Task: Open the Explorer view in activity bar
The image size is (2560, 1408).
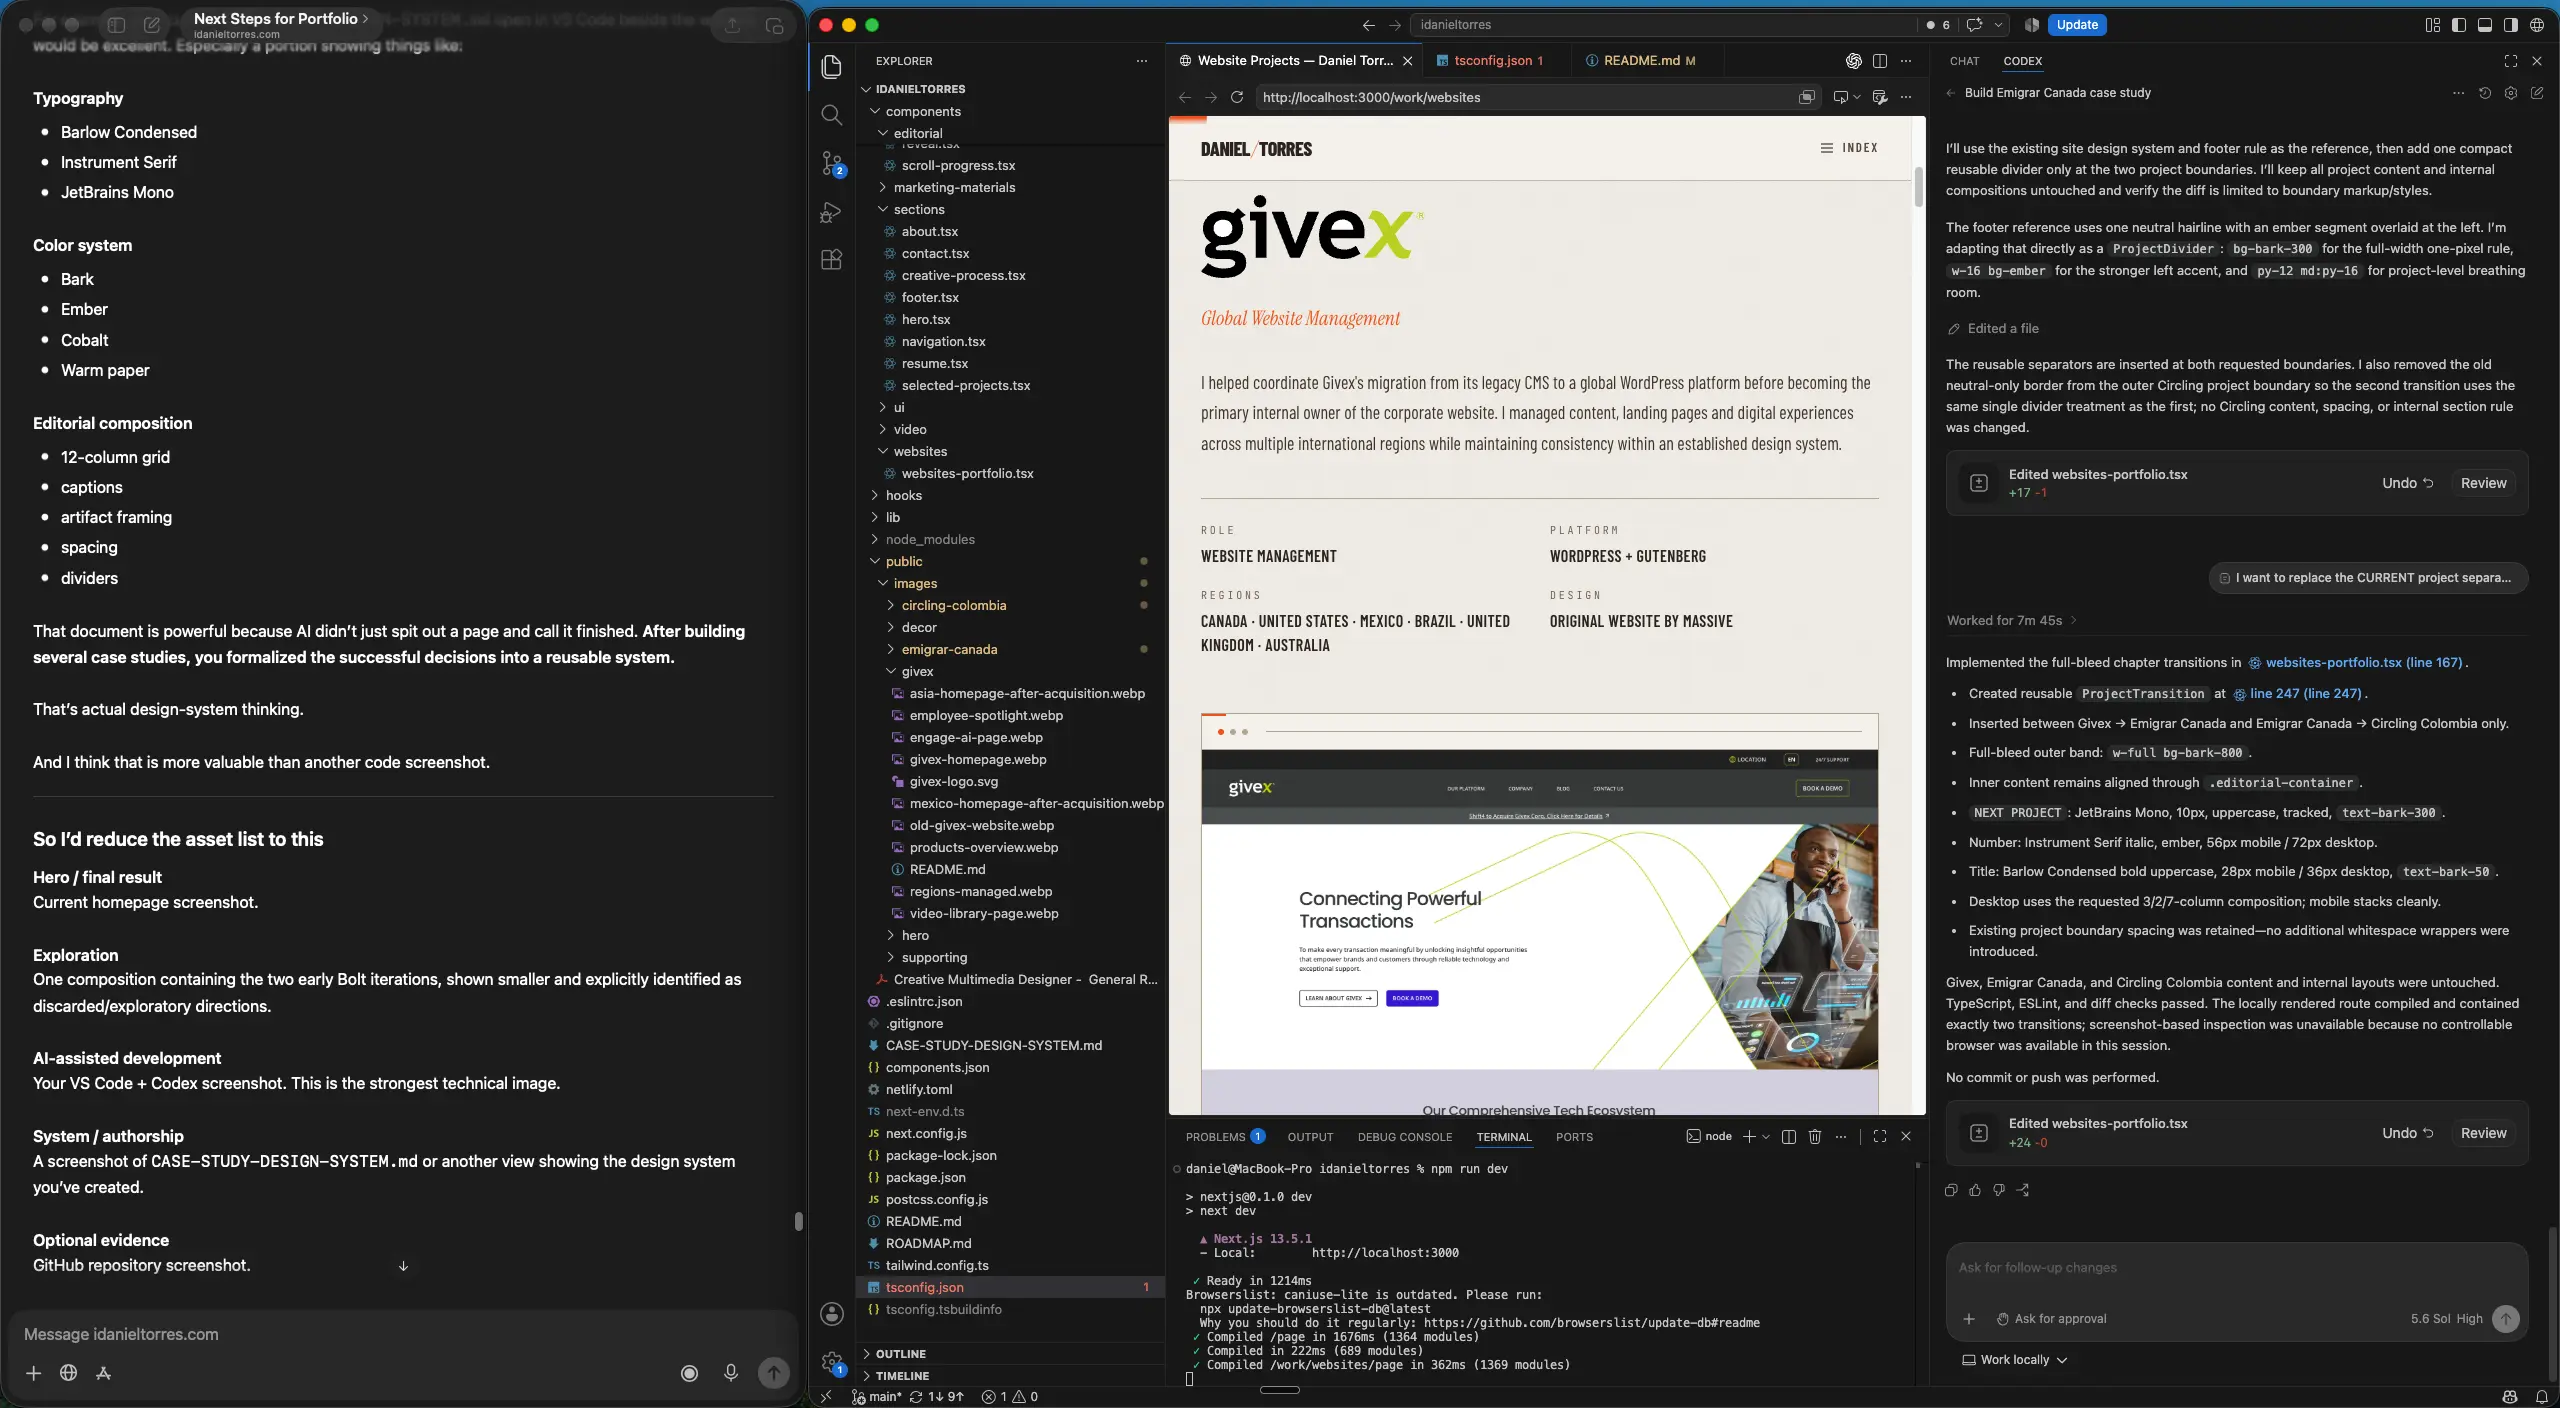Action: (x=831, y=66)
